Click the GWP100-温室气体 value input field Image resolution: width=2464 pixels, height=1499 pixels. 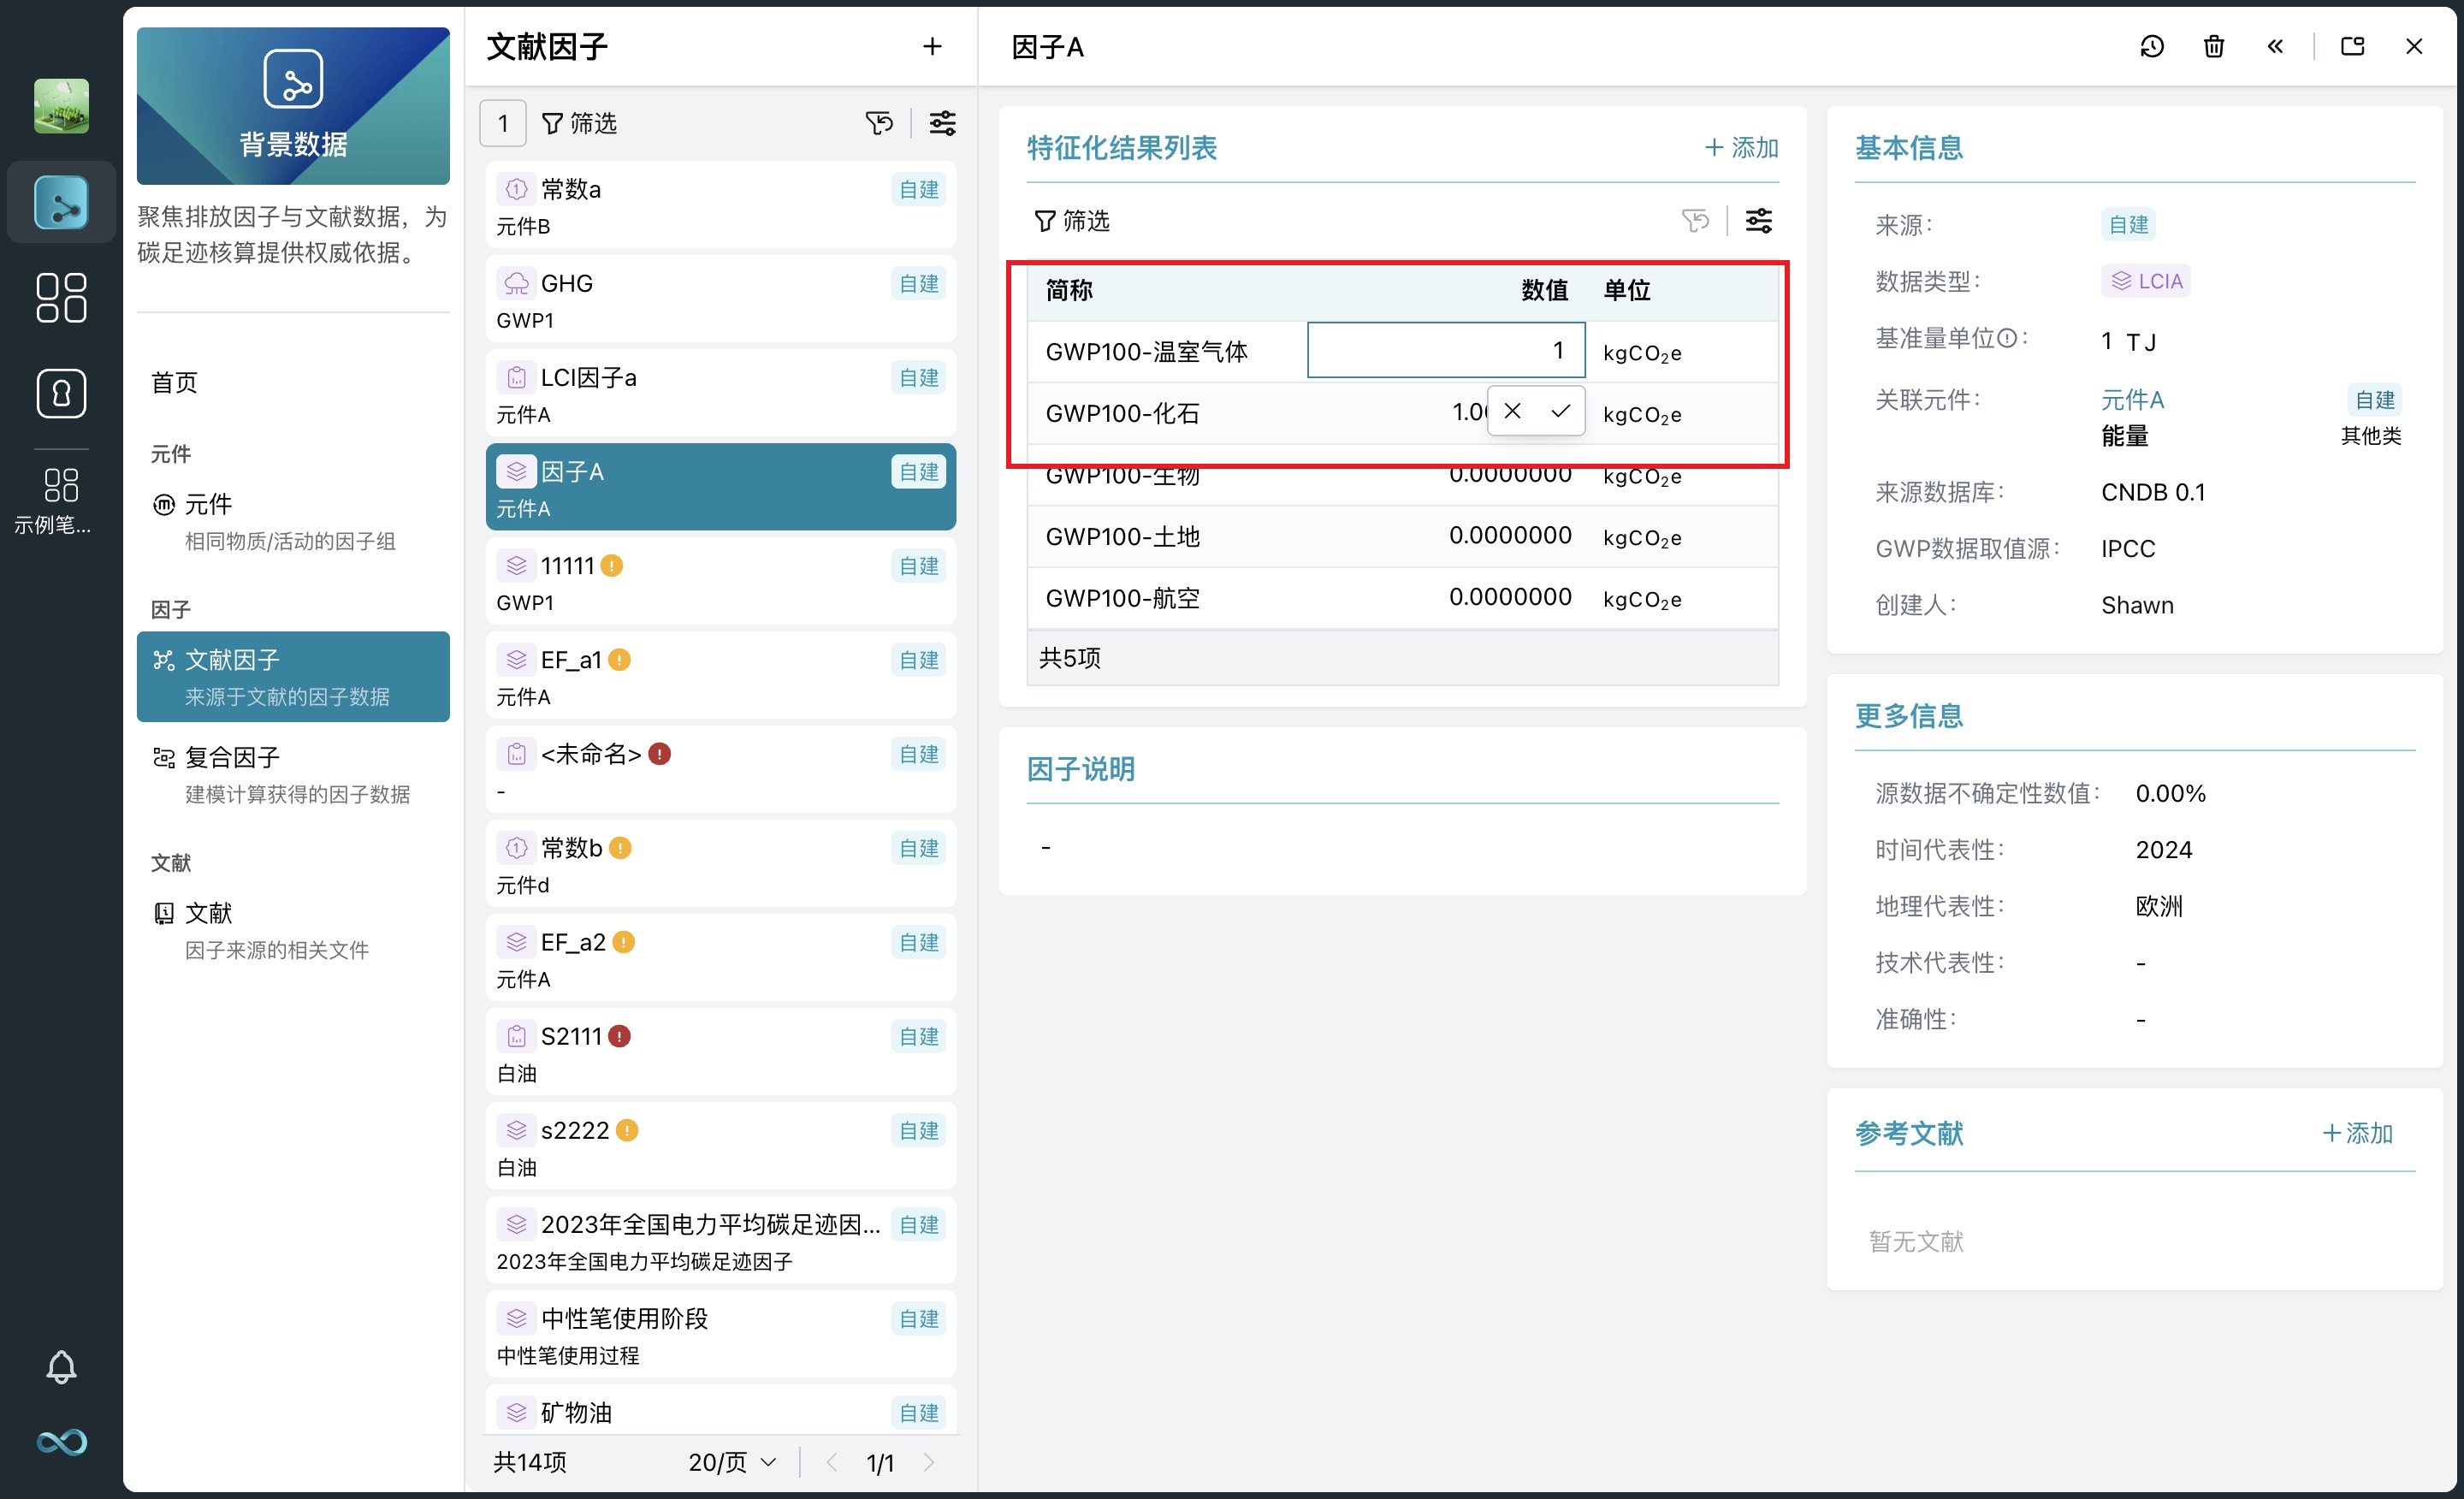(x=1445, y=350)
